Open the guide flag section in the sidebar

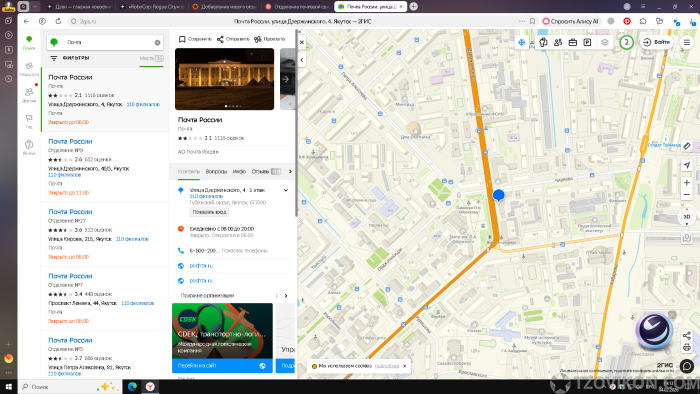[x=29, y=121]
